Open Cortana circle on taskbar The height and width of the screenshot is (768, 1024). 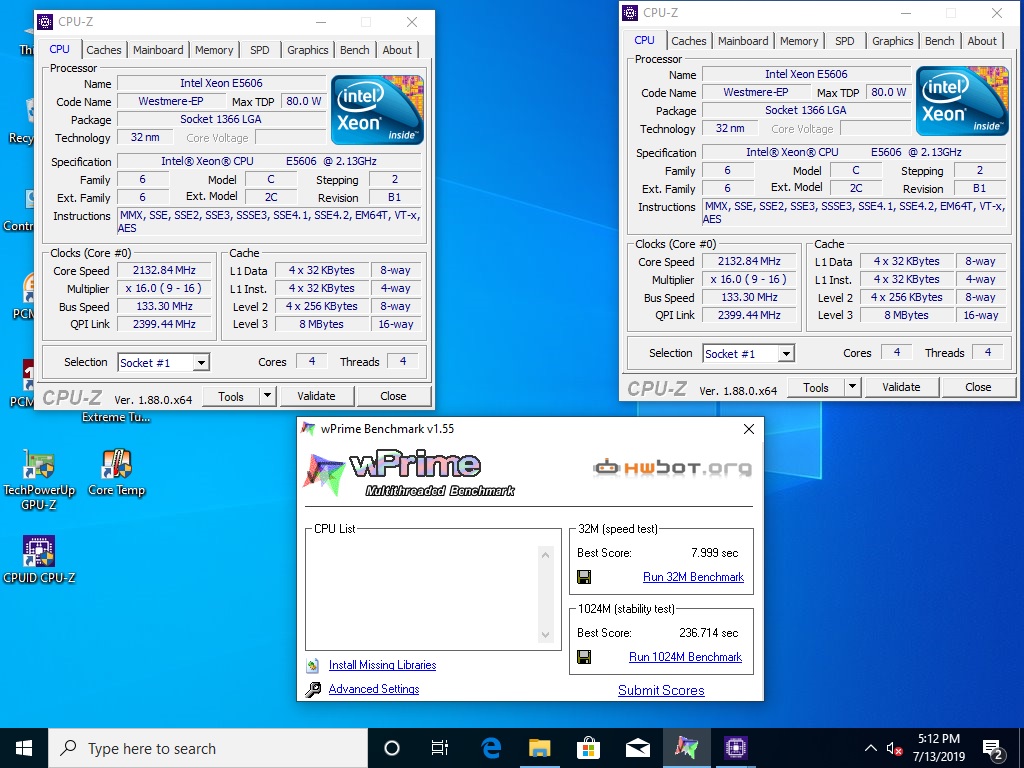pyautogui.click(x=392, y=748)
